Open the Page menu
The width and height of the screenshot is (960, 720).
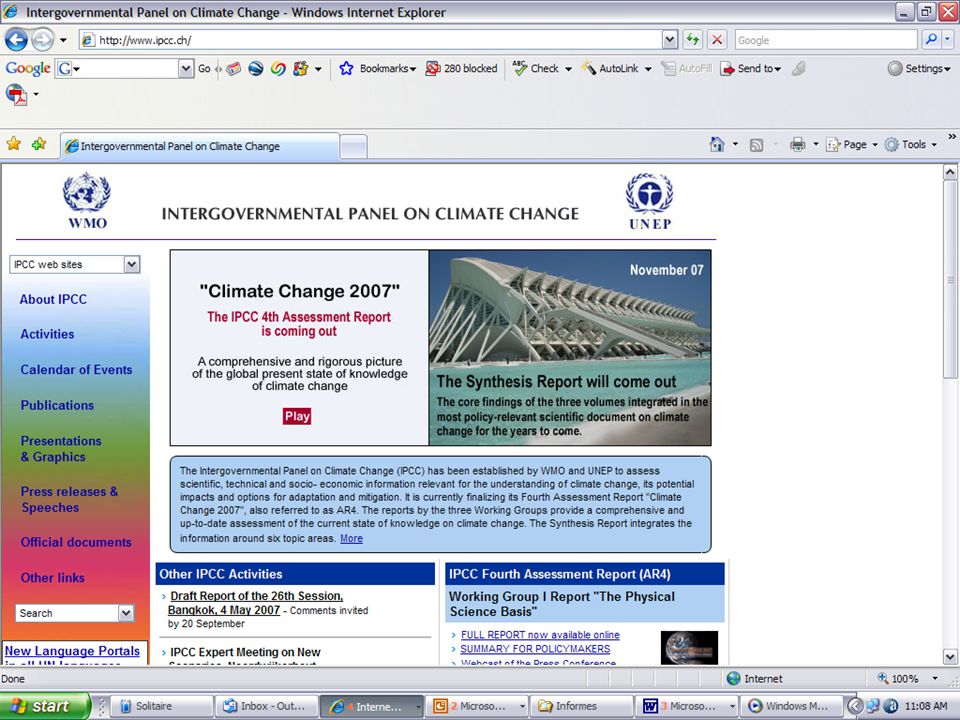(x=852, y=144)
